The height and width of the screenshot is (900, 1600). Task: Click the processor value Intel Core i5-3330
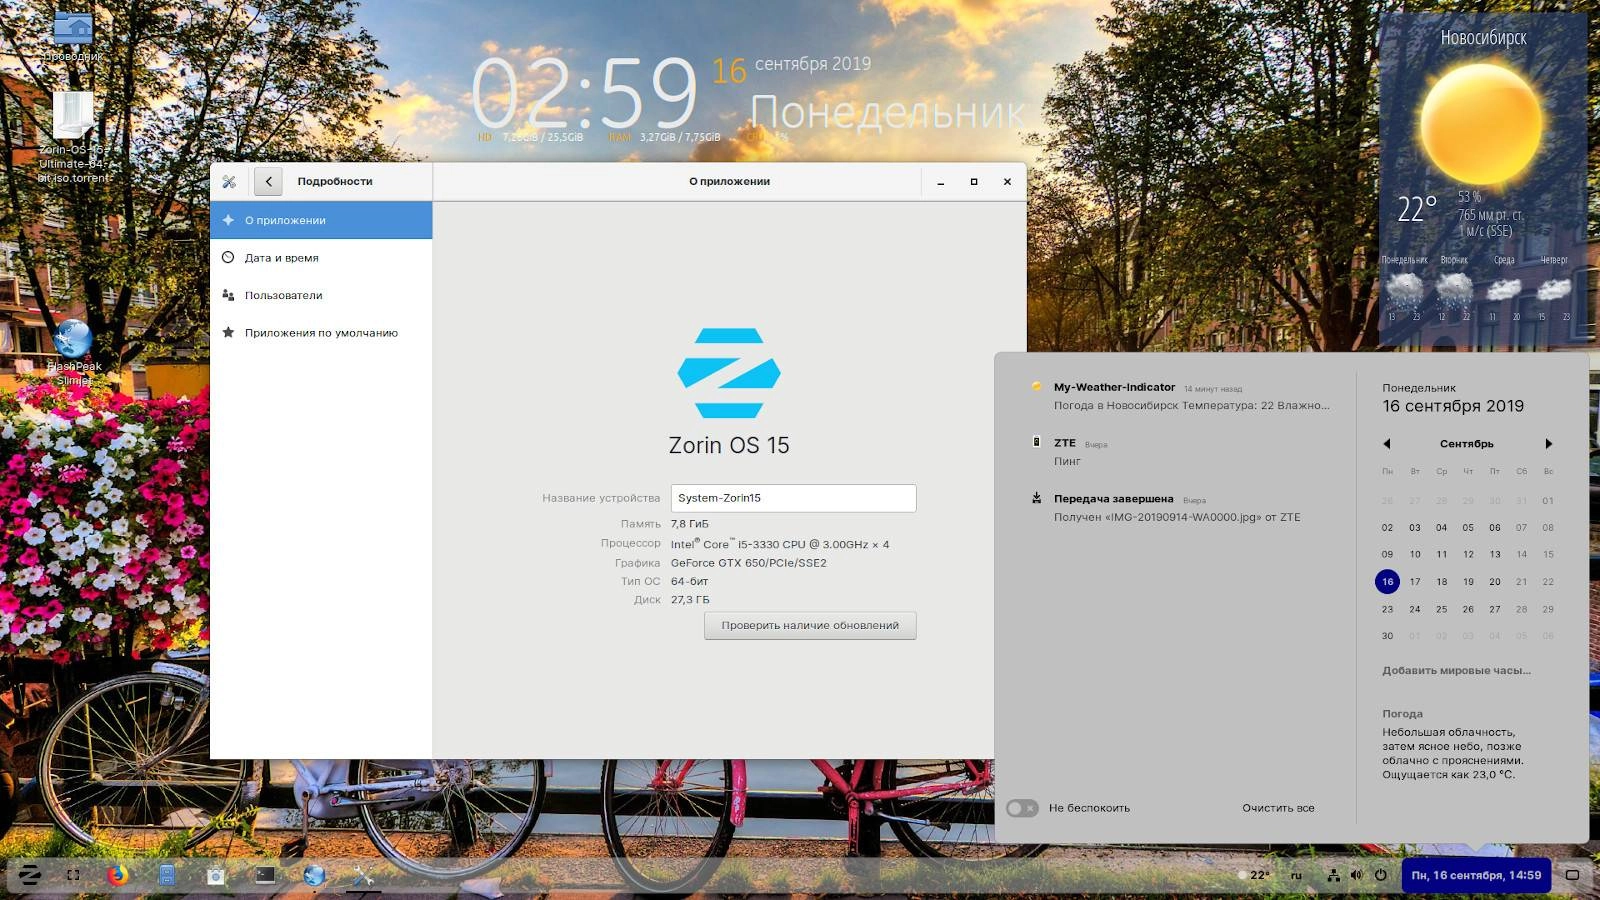pos(780,544)
